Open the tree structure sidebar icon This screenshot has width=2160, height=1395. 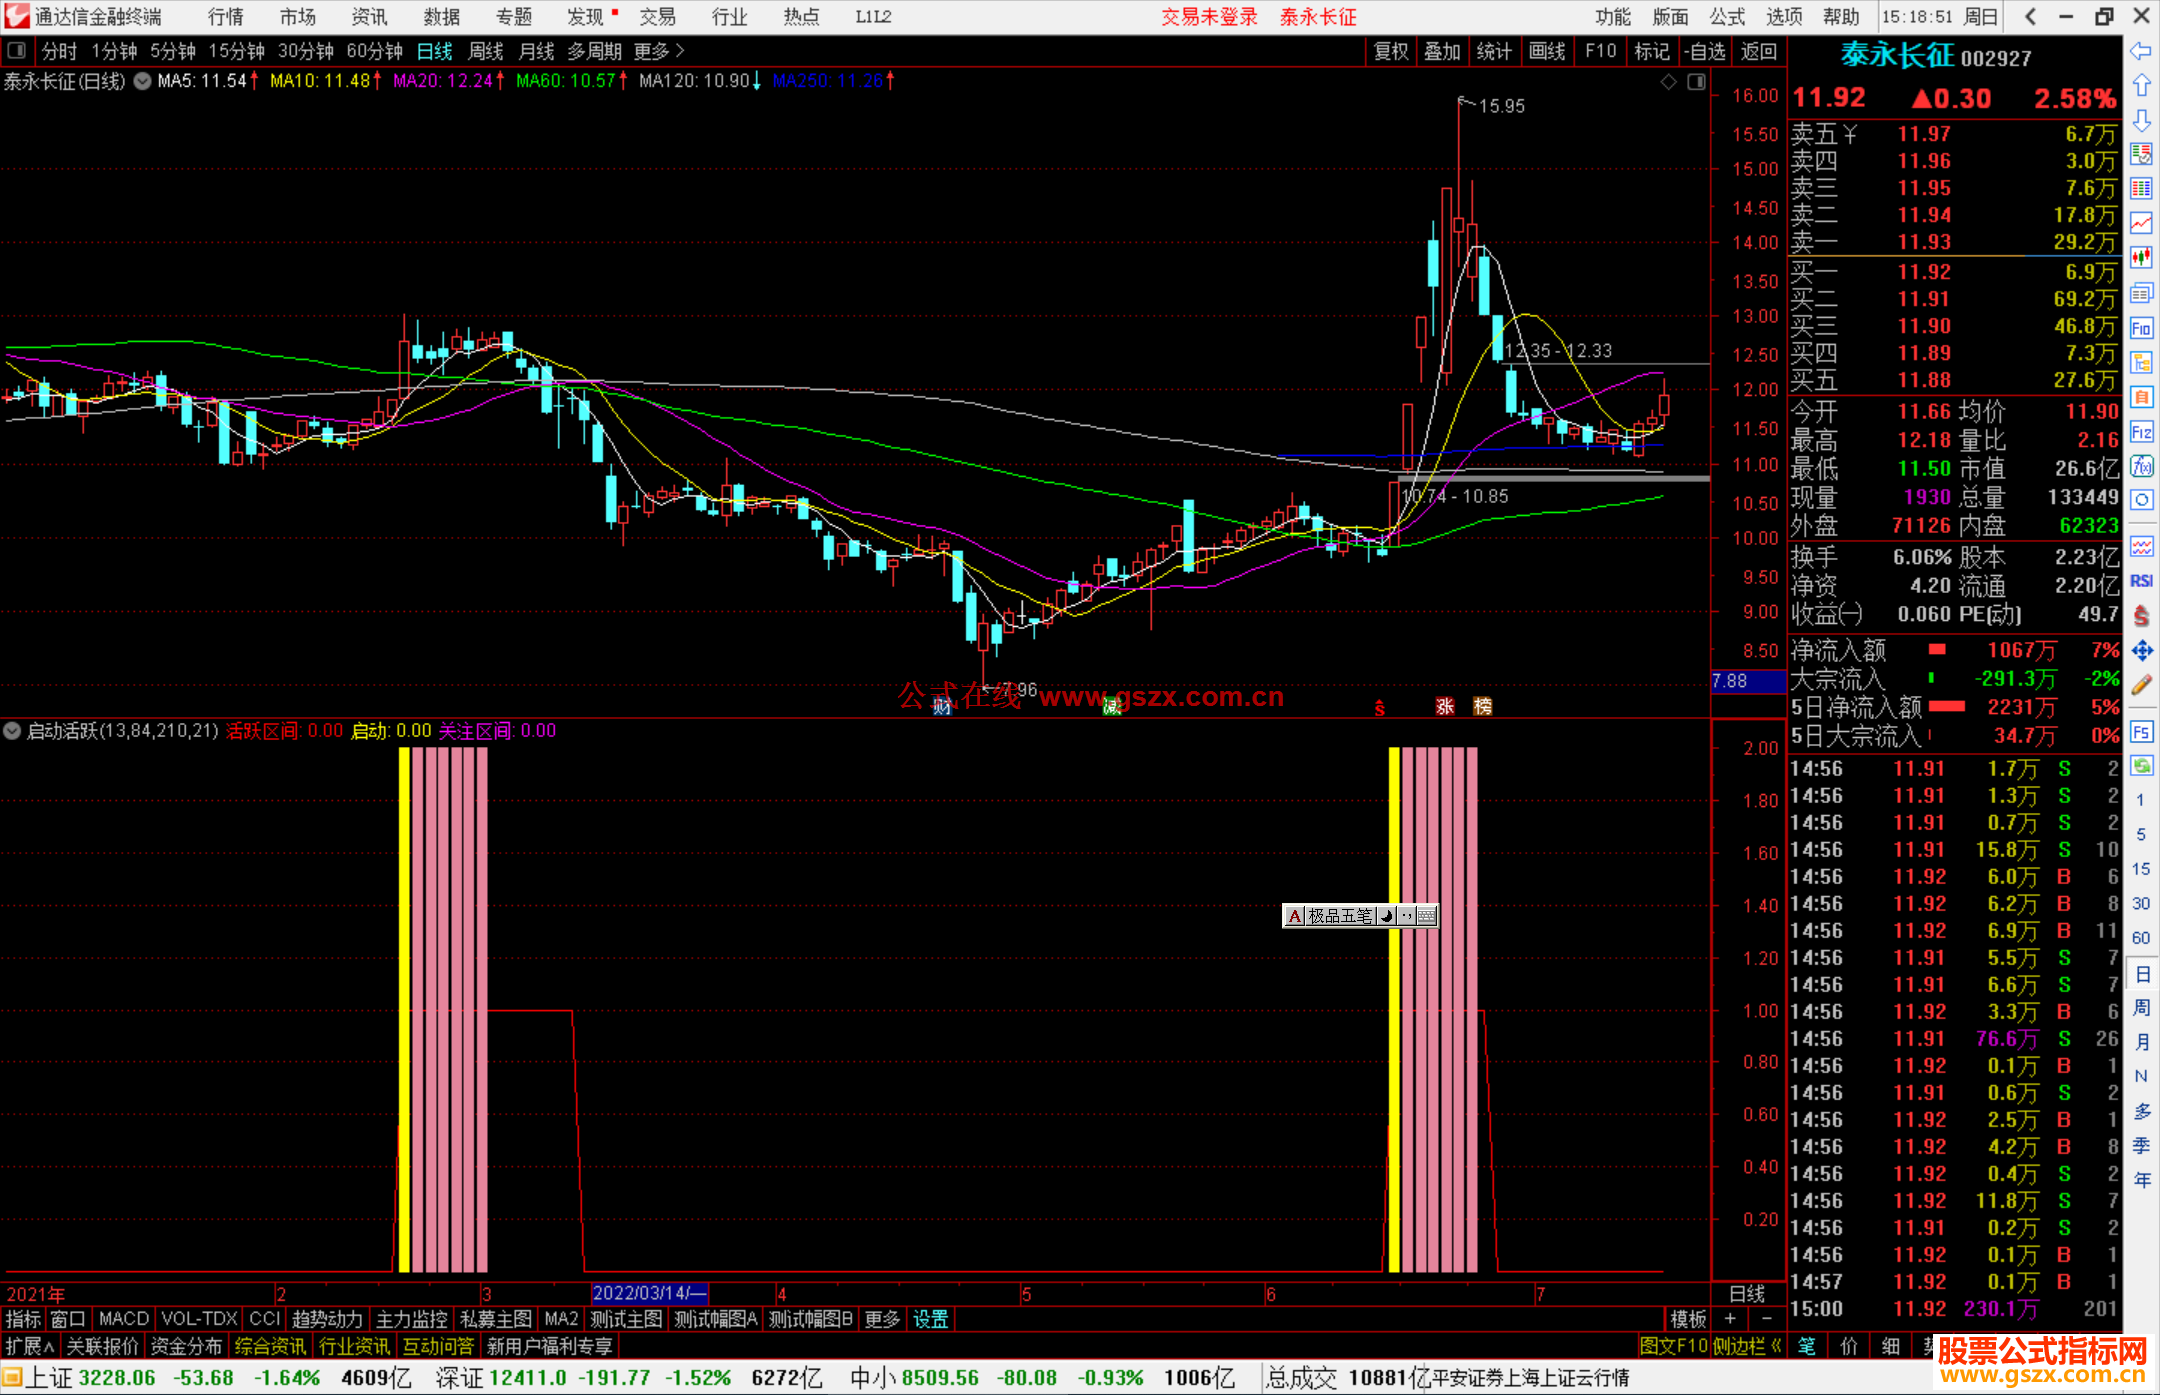(x=2141, y=362)
